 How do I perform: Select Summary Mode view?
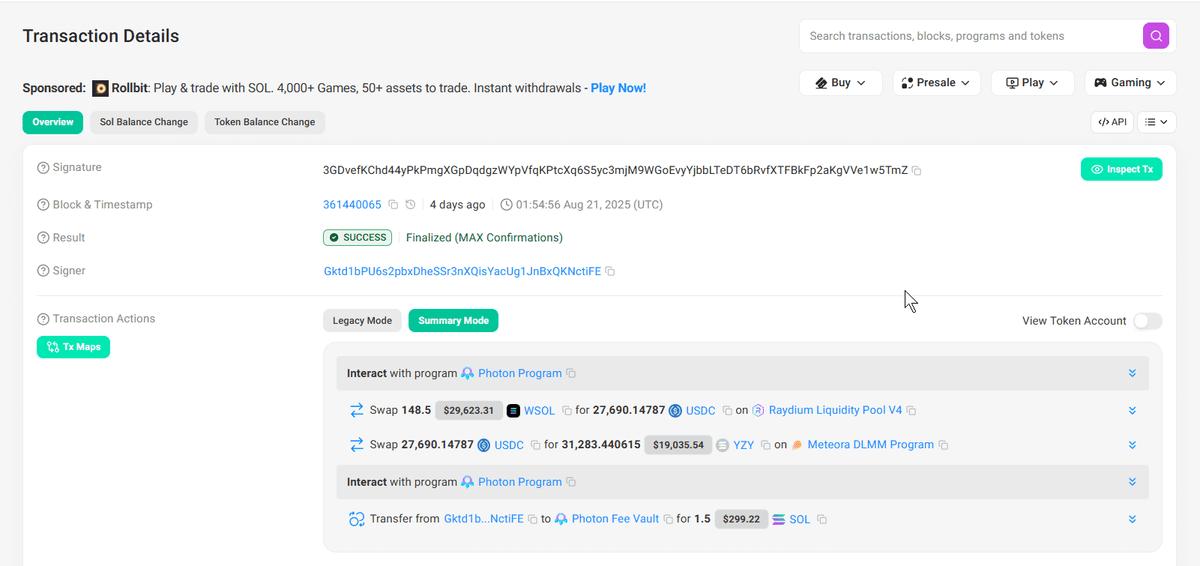point(453,321)
